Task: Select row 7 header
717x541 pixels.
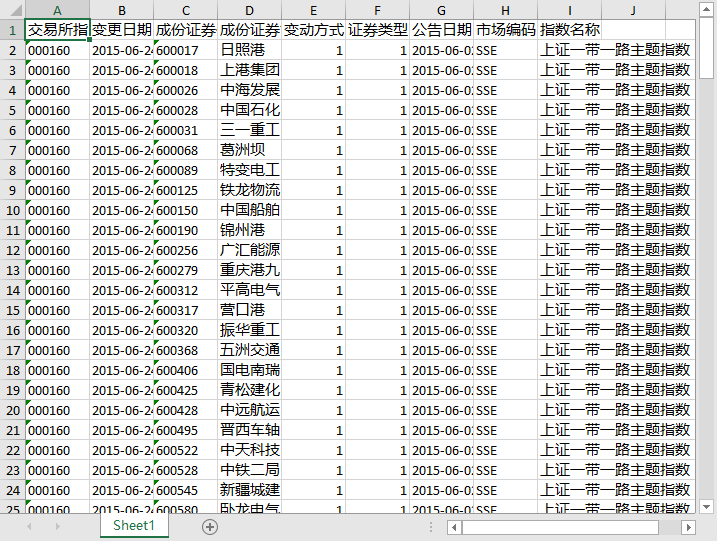Action: point(12,150)
